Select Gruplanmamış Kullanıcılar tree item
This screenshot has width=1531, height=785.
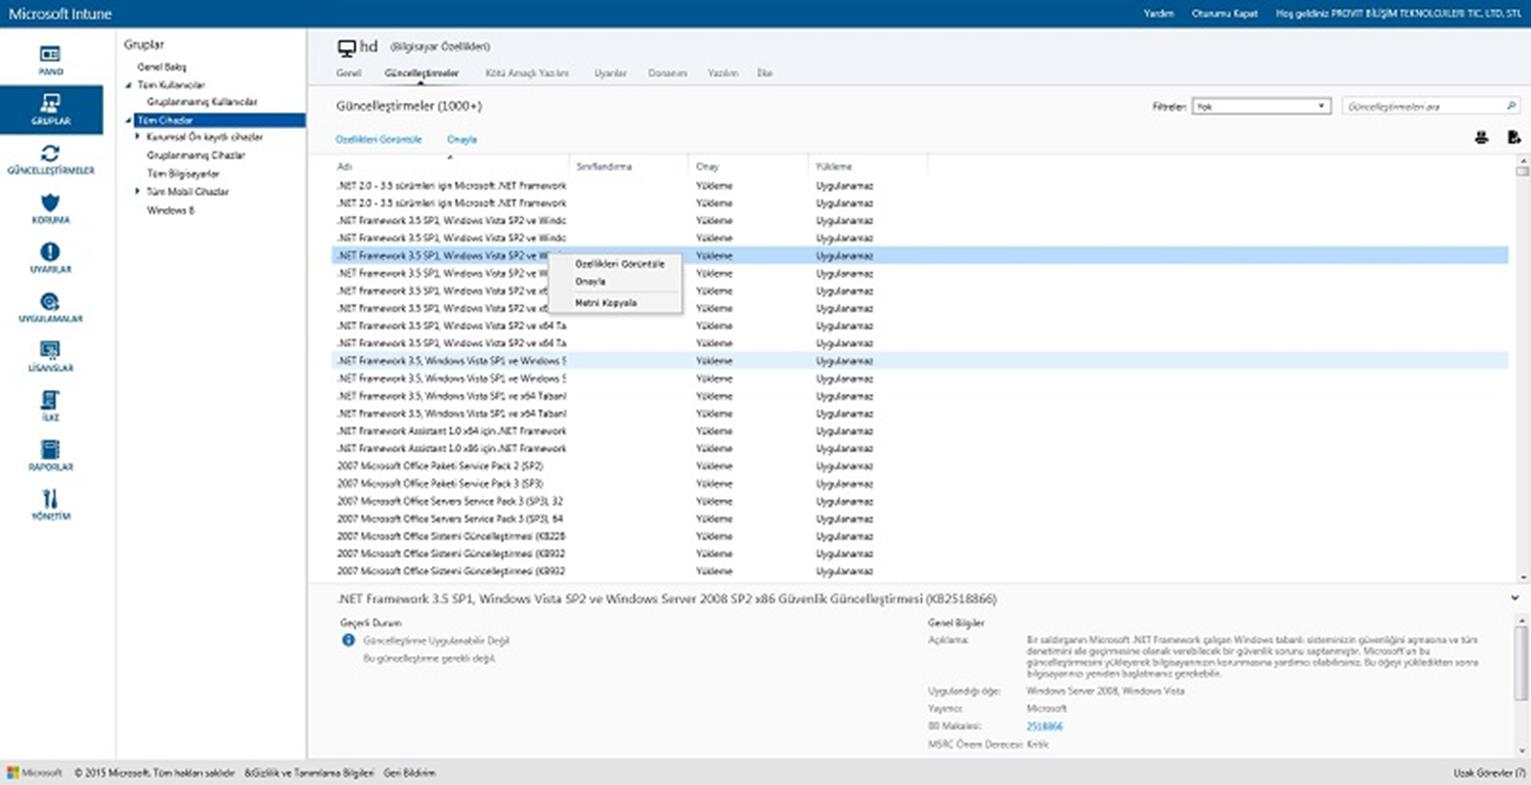(x=202, y=102)
